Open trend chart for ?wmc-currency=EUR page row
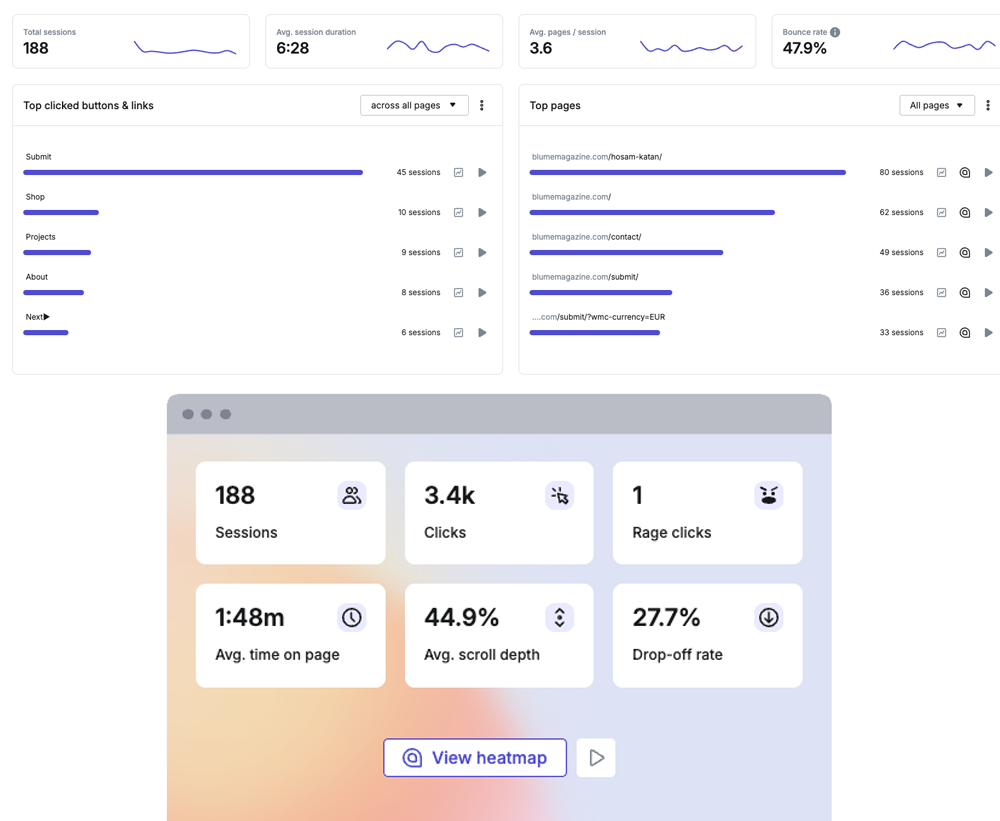 (941, 332)
